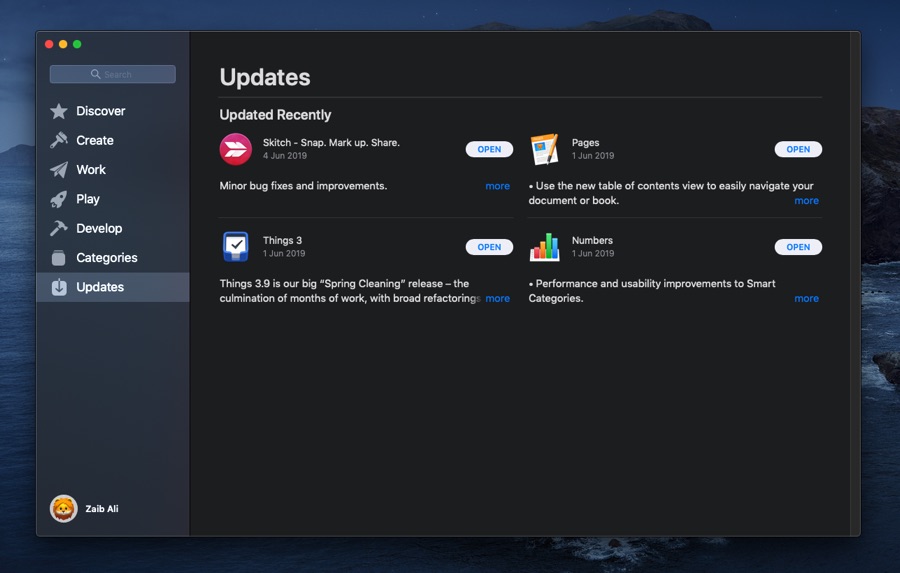Click the Work paper plane icon
The height and width of the screenshot is (573, 900).
click(59, 169)
